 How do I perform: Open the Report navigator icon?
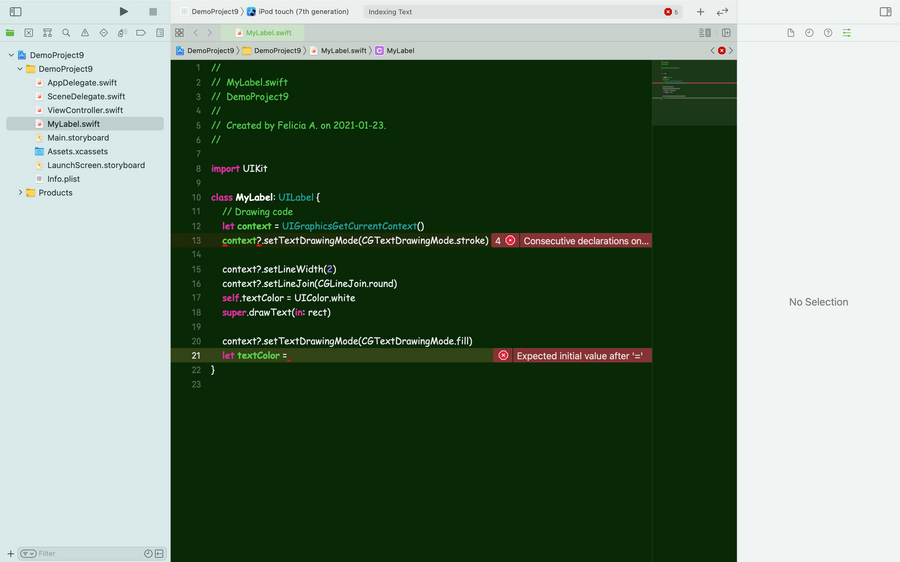pos(160,33)
